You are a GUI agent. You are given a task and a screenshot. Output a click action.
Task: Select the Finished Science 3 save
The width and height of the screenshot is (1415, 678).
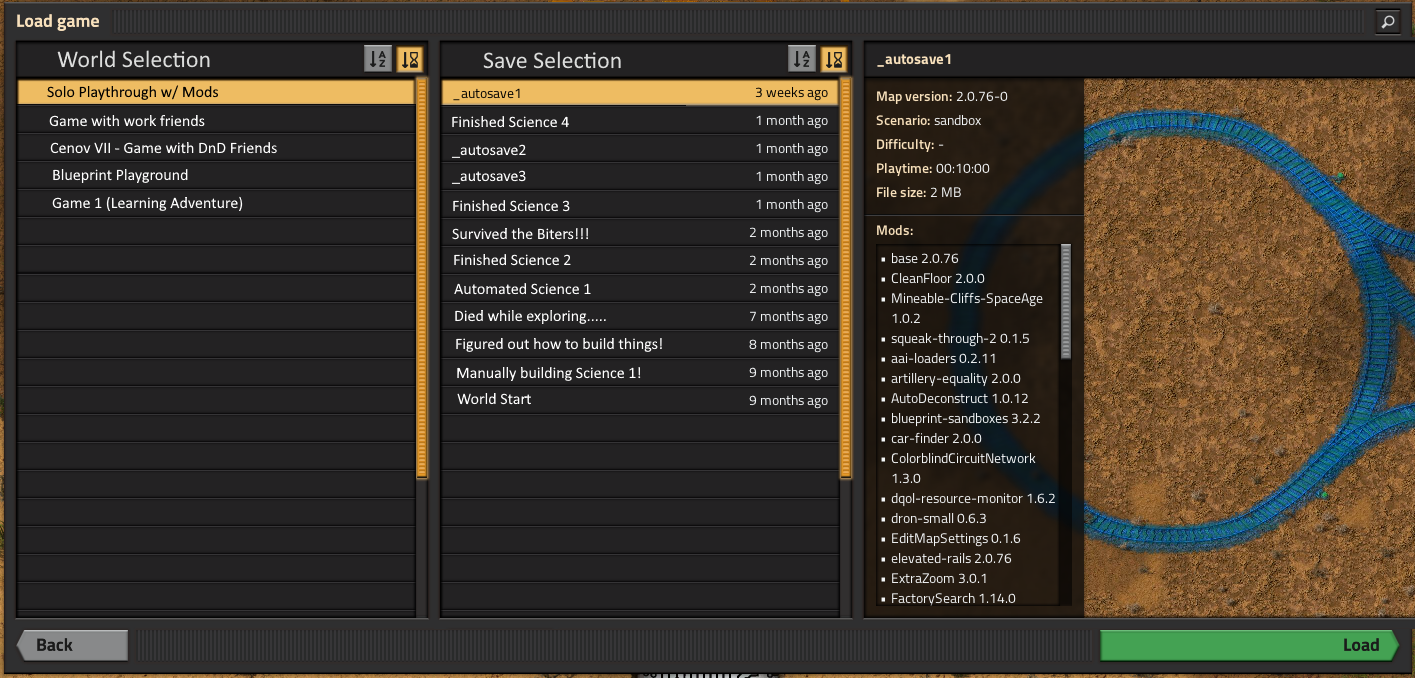coord(640,205)
